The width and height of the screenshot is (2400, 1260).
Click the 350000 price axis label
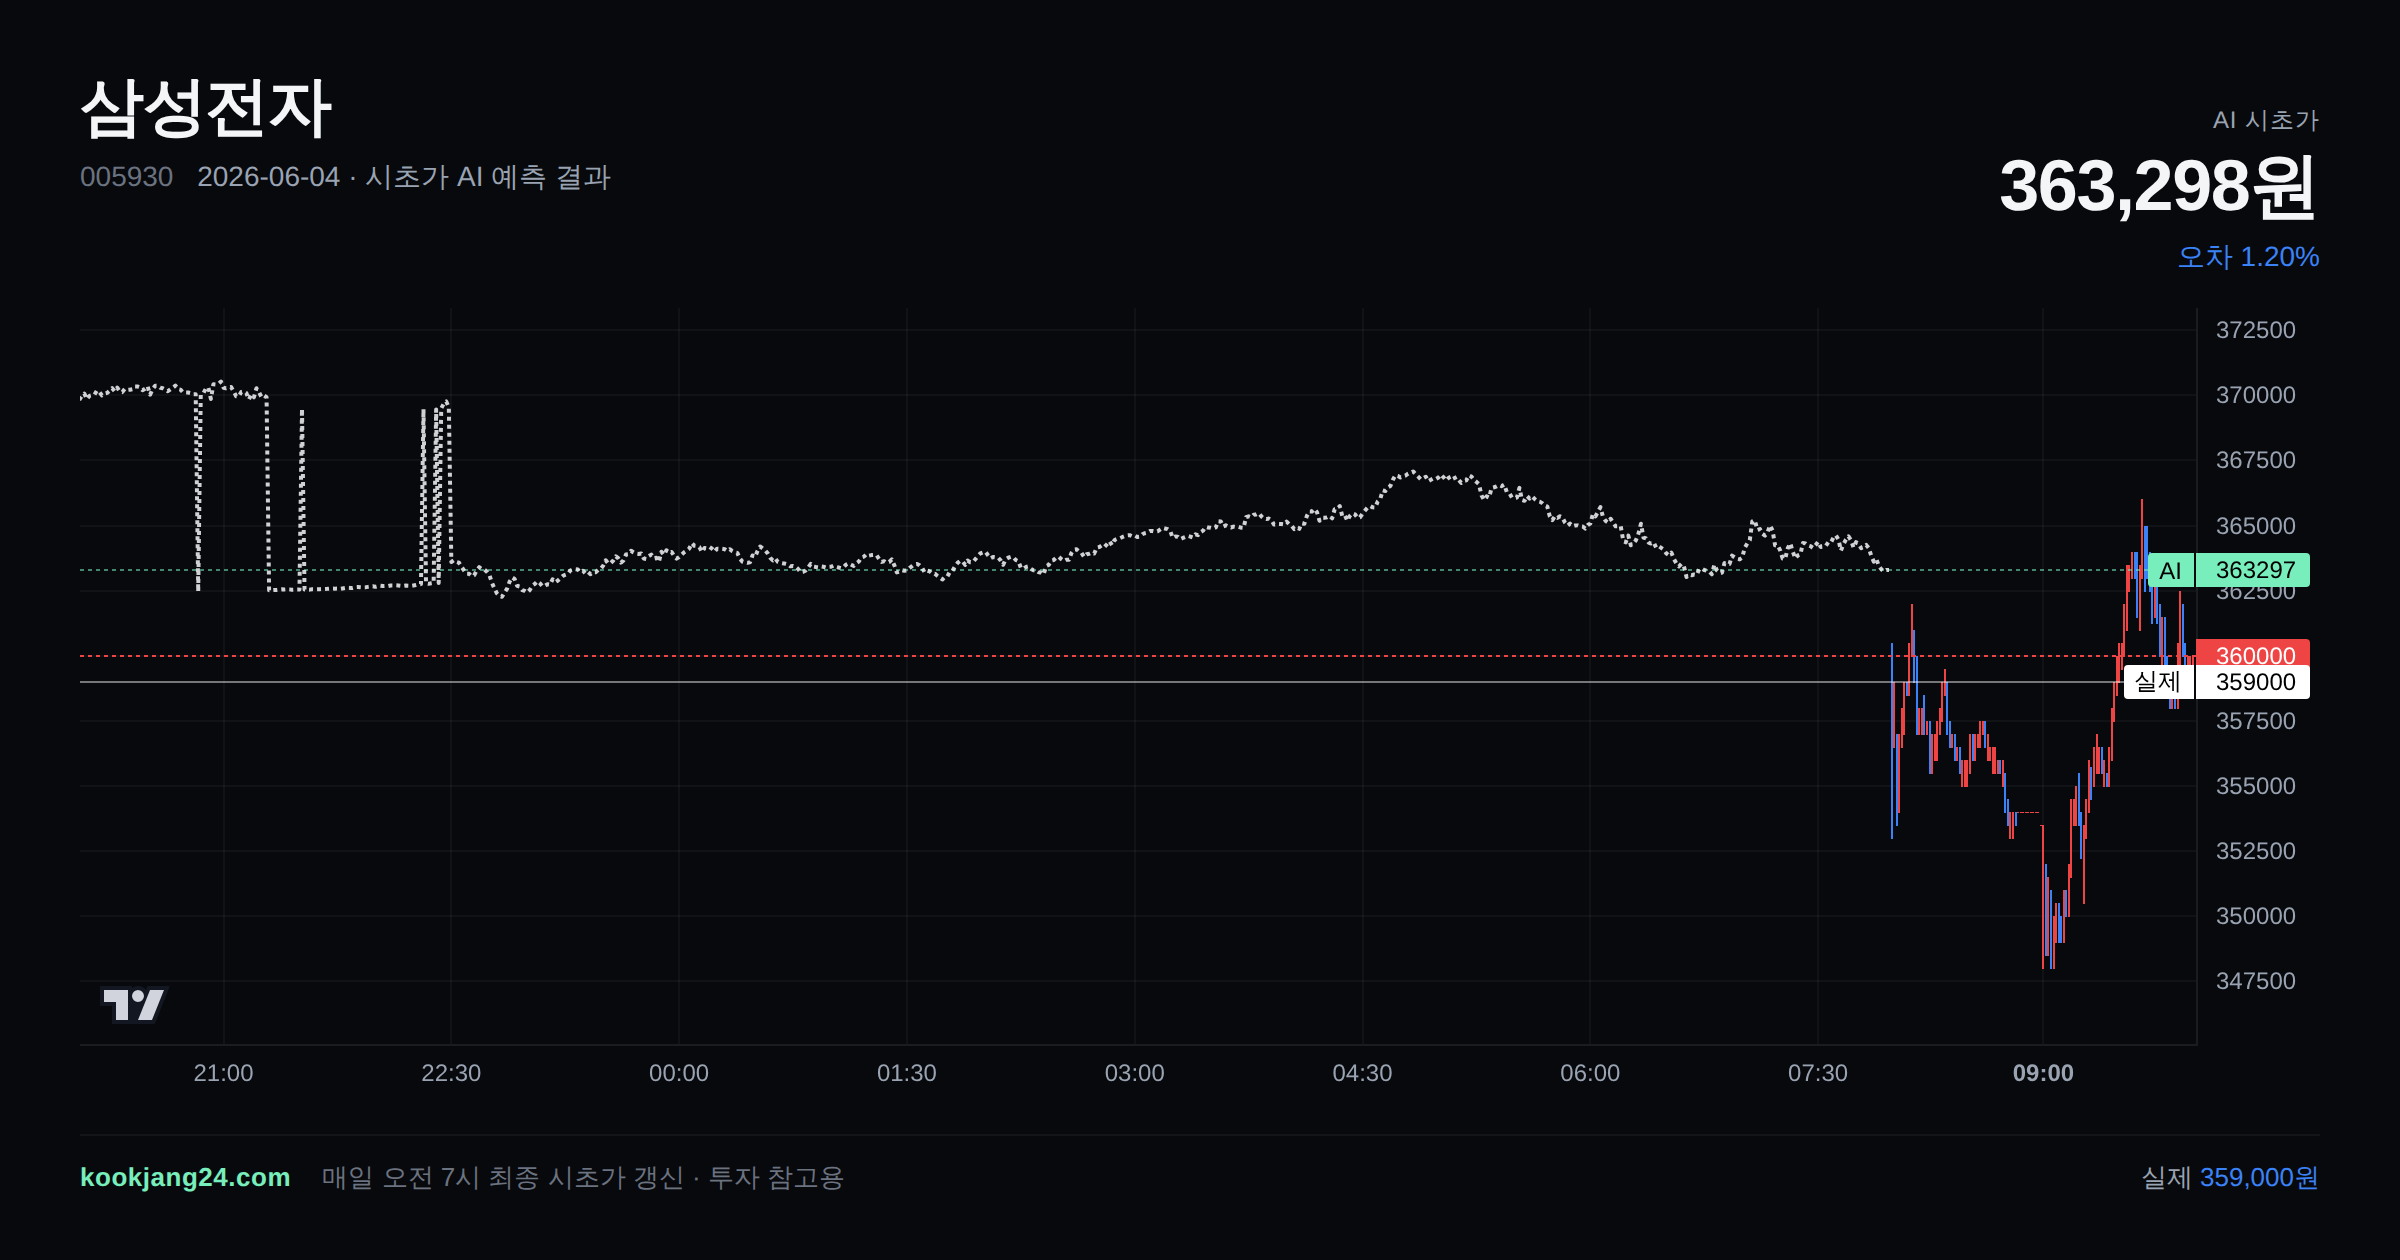click(2255, 916)
